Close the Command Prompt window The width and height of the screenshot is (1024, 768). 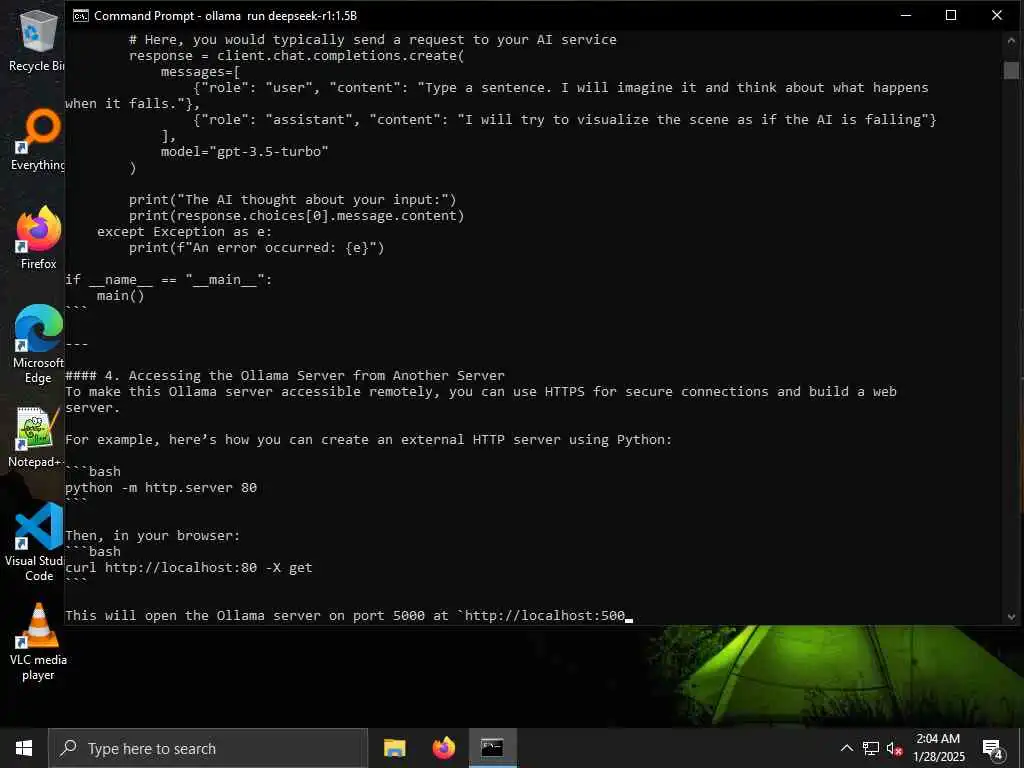pos(997,16)
